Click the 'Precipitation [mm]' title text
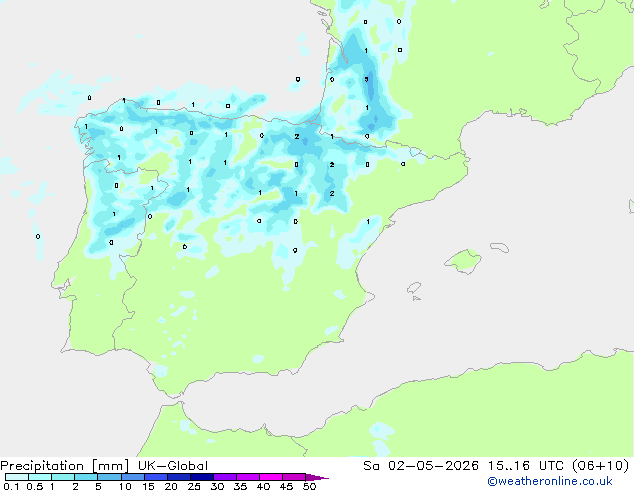This screenshot has width=634, height=490. 65,466
